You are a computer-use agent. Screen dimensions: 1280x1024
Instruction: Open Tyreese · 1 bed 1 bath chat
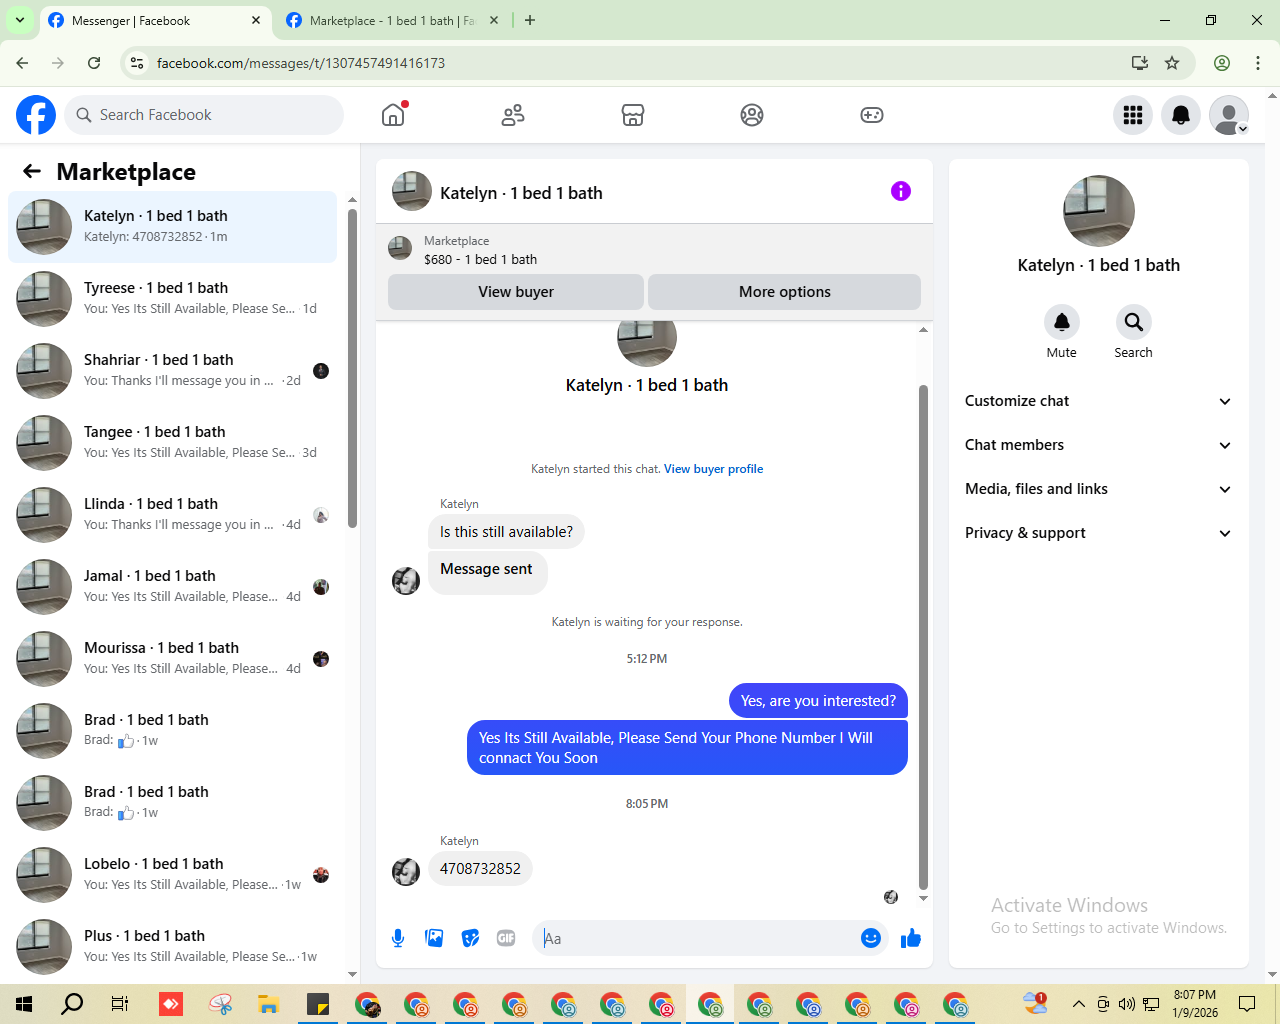pos(173,299)
